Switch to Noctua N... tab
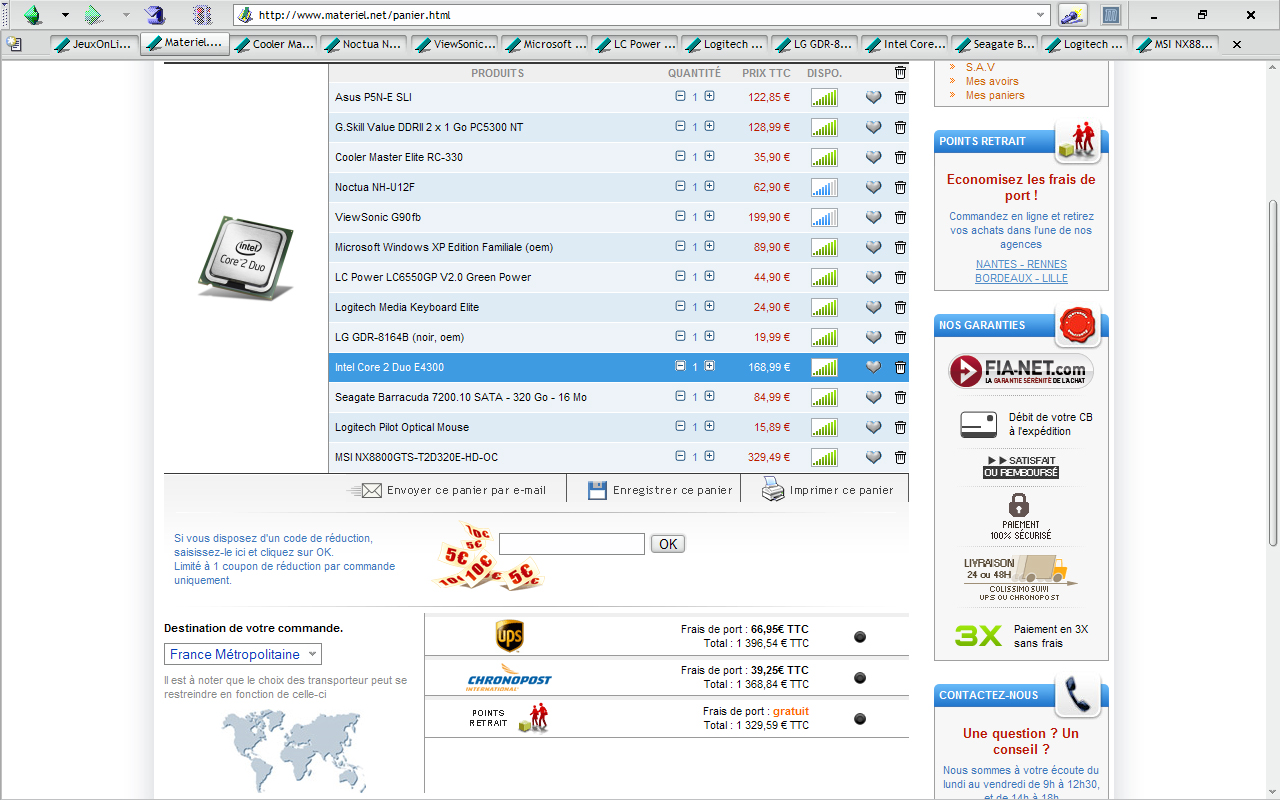The image size is (1280, 800). (x=364, y=44)
